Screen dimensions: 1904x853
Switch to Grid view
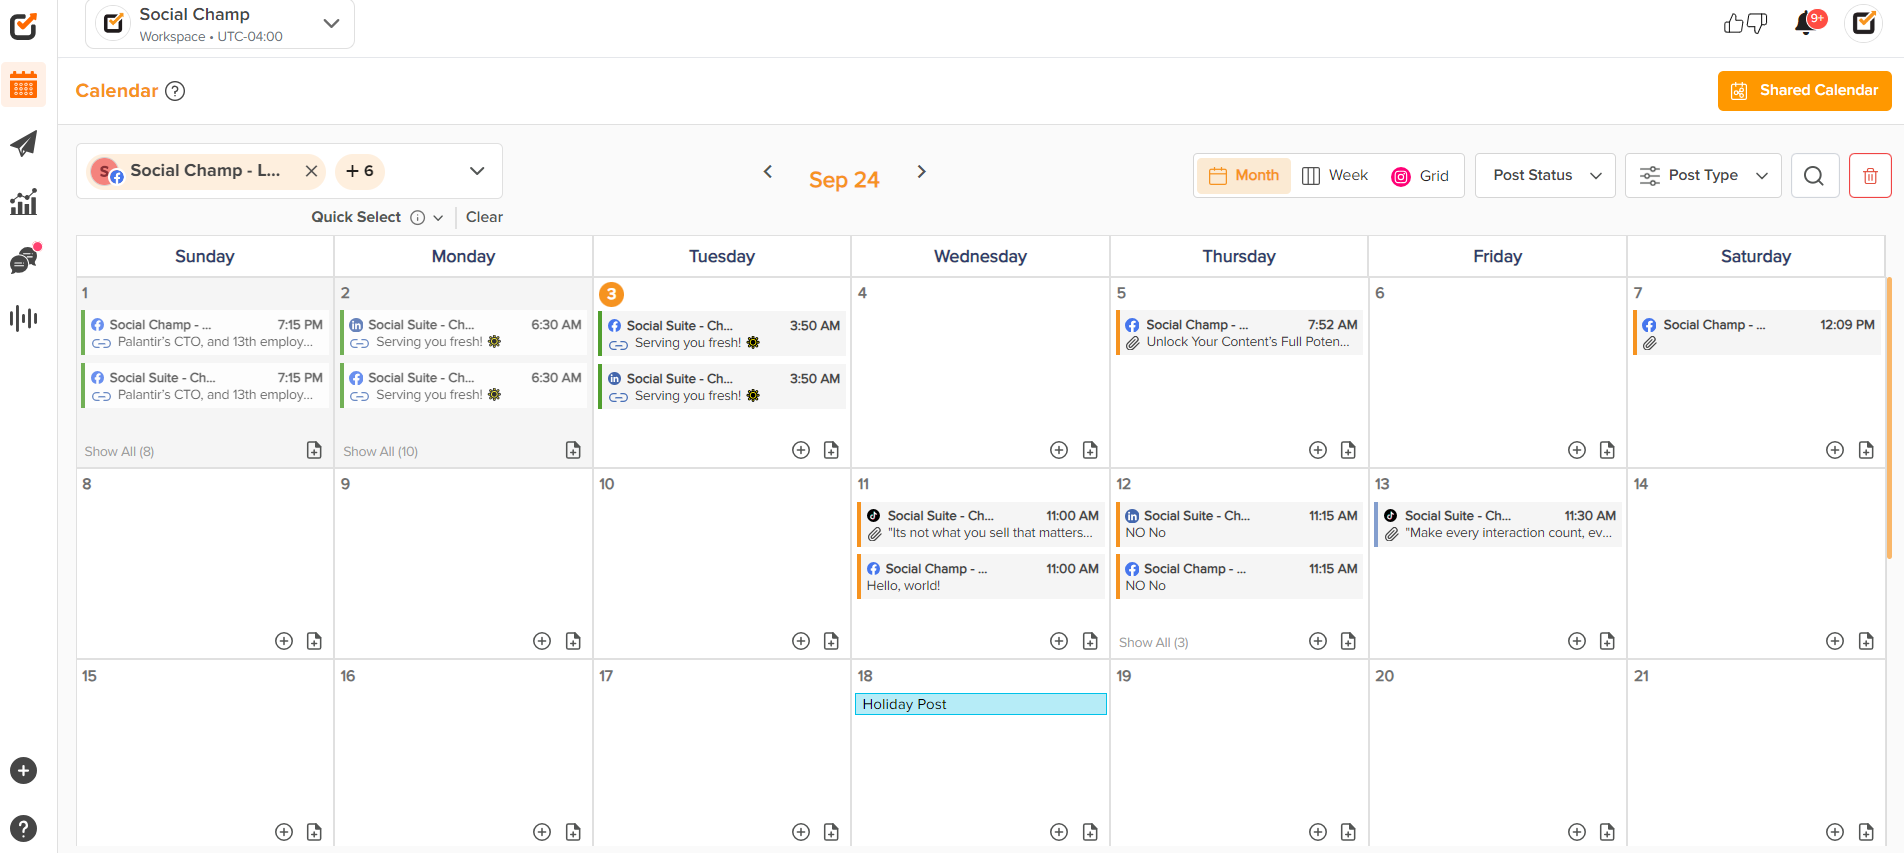(1420, 176)
